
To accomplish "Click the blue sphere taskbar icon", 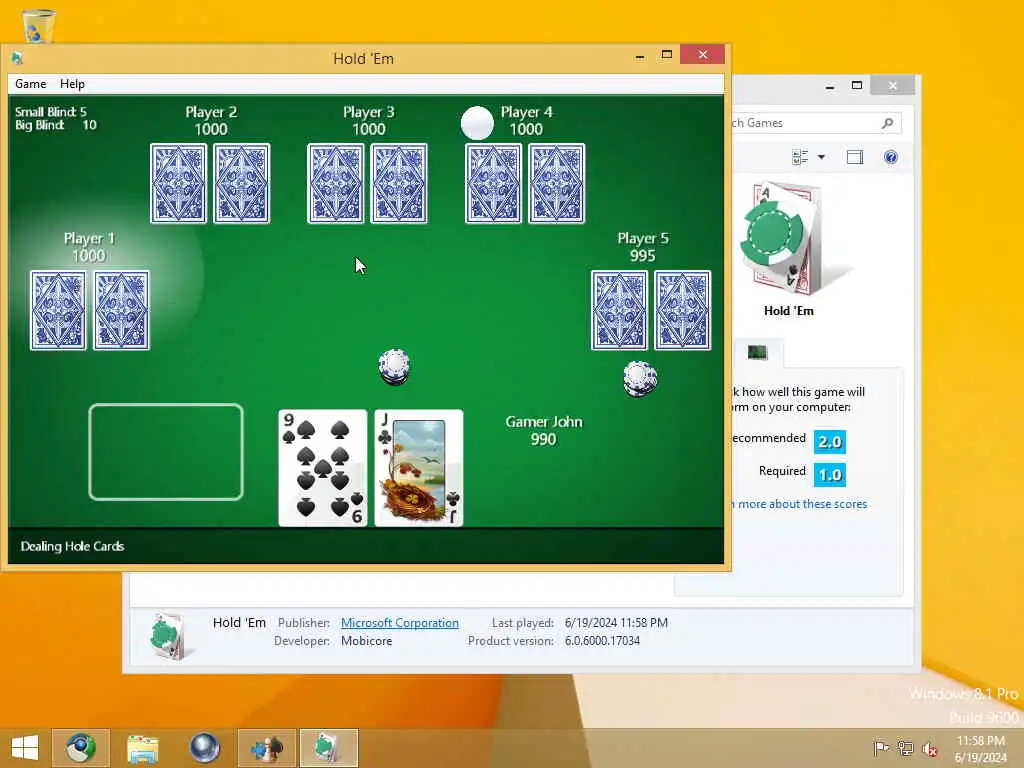I will 204,748.
